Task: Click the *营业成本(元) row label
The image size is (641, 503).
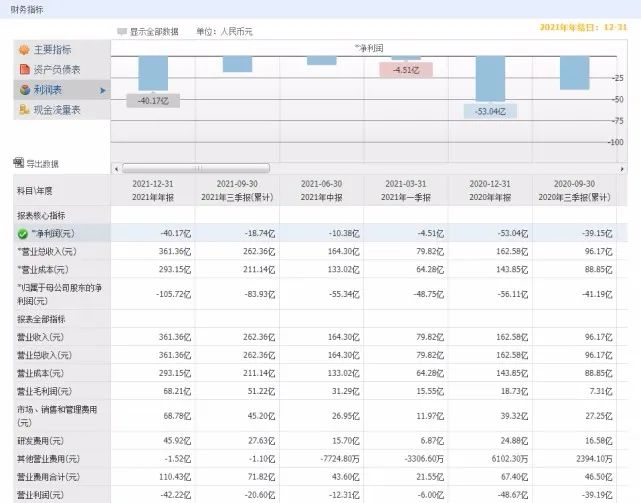Action: coord(43,269)
